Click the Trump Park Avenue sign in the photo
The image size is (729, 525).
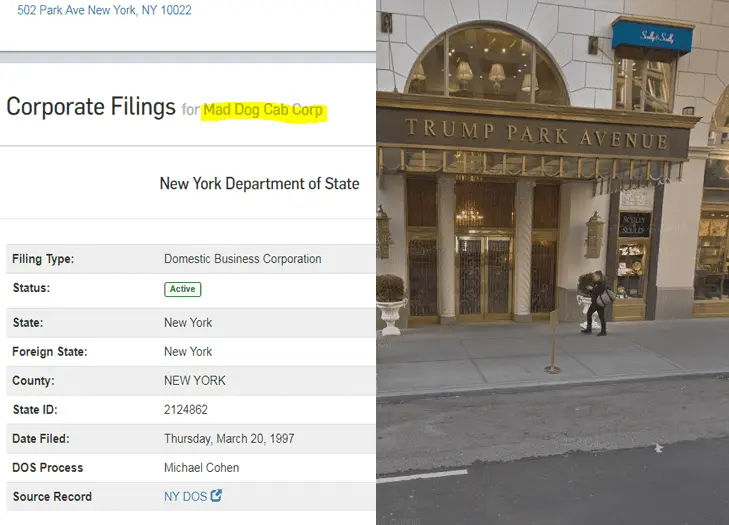coord(537,134)
